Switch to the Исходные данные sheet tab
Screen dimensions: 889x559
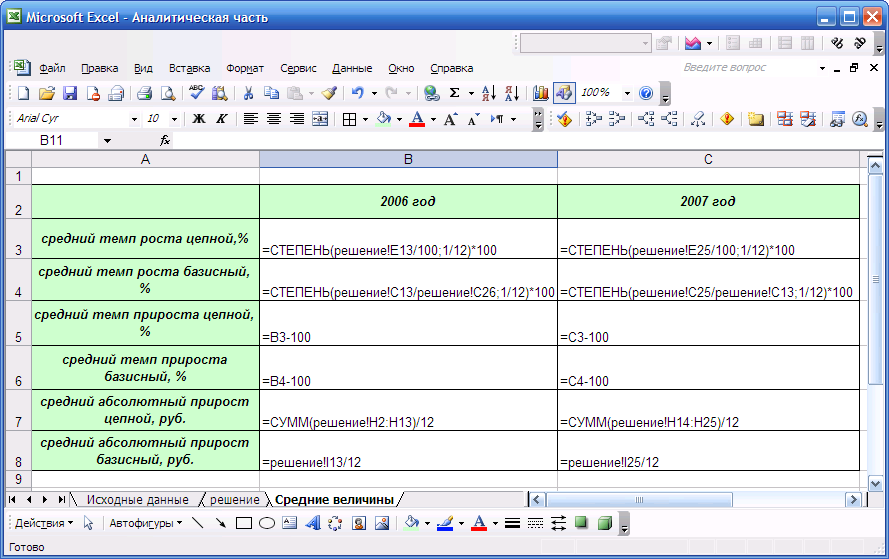point(137,499)
